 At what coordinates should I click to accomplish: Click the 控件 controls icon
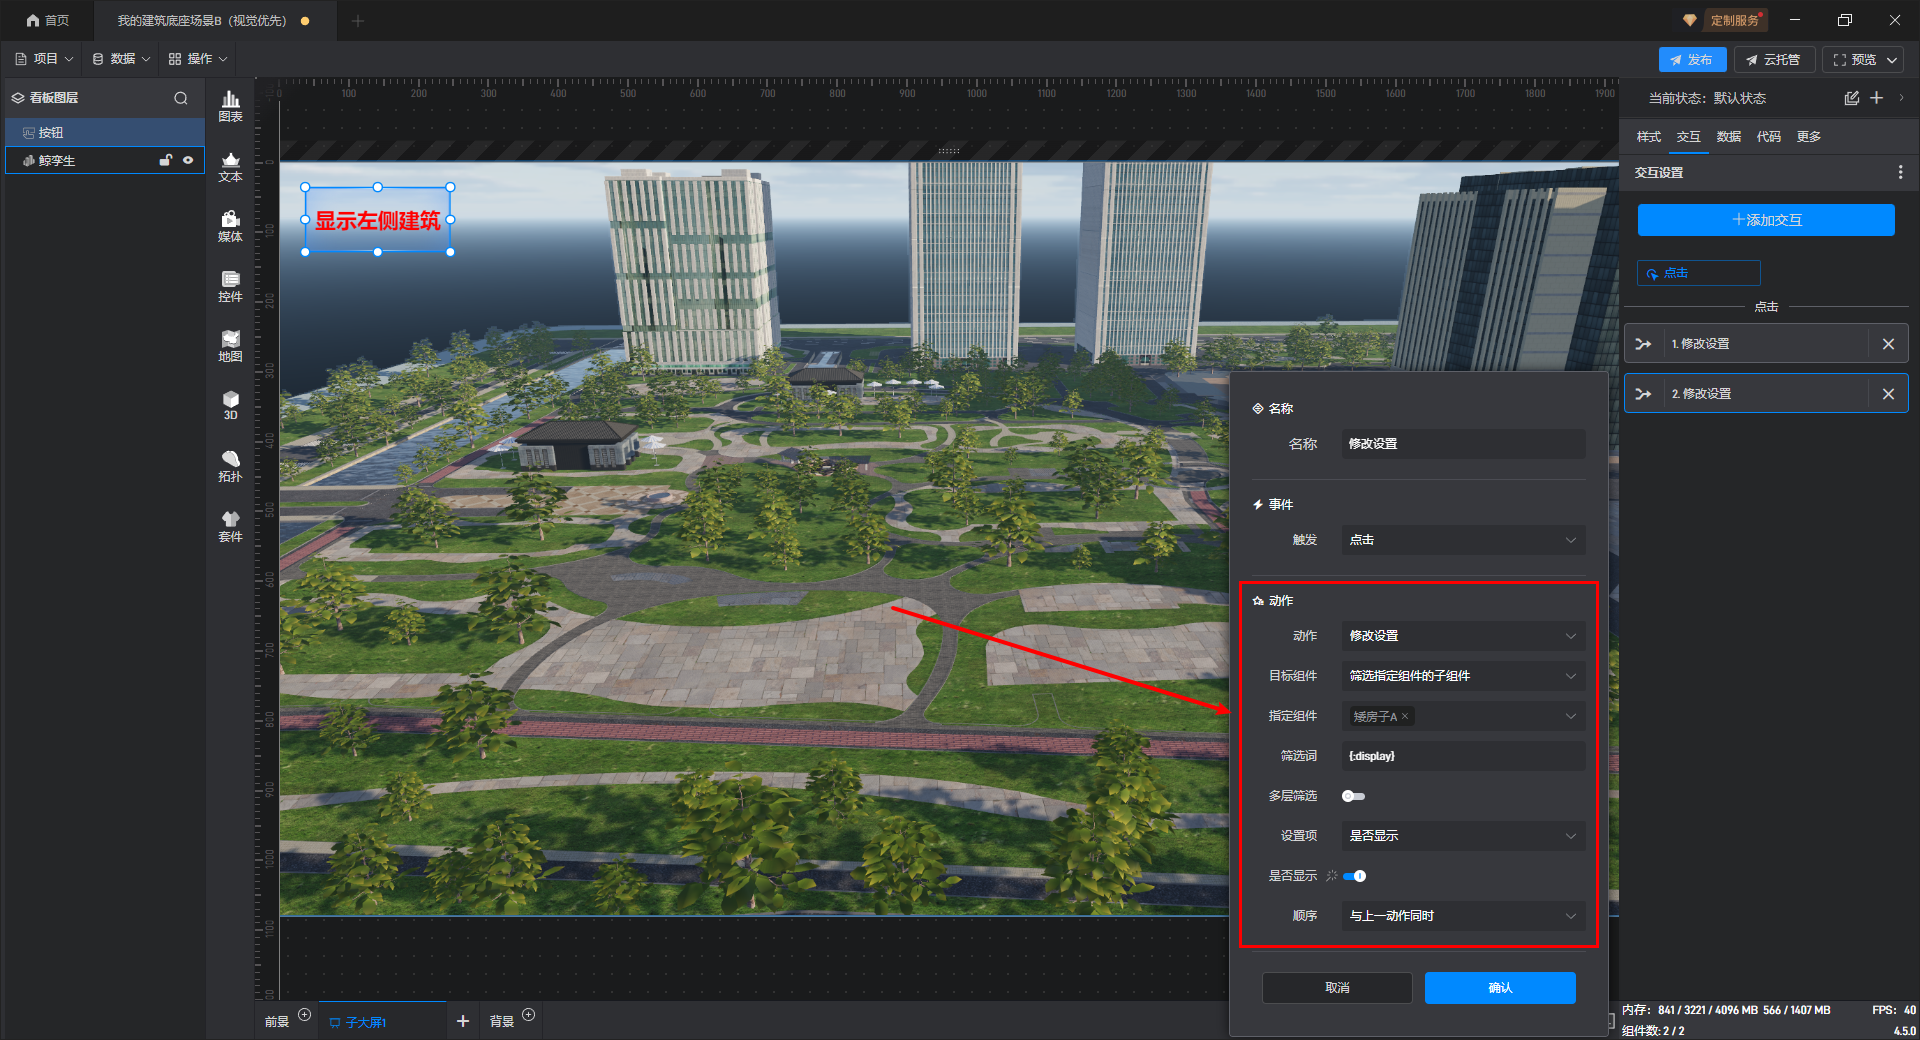click(x=230, y=286)
